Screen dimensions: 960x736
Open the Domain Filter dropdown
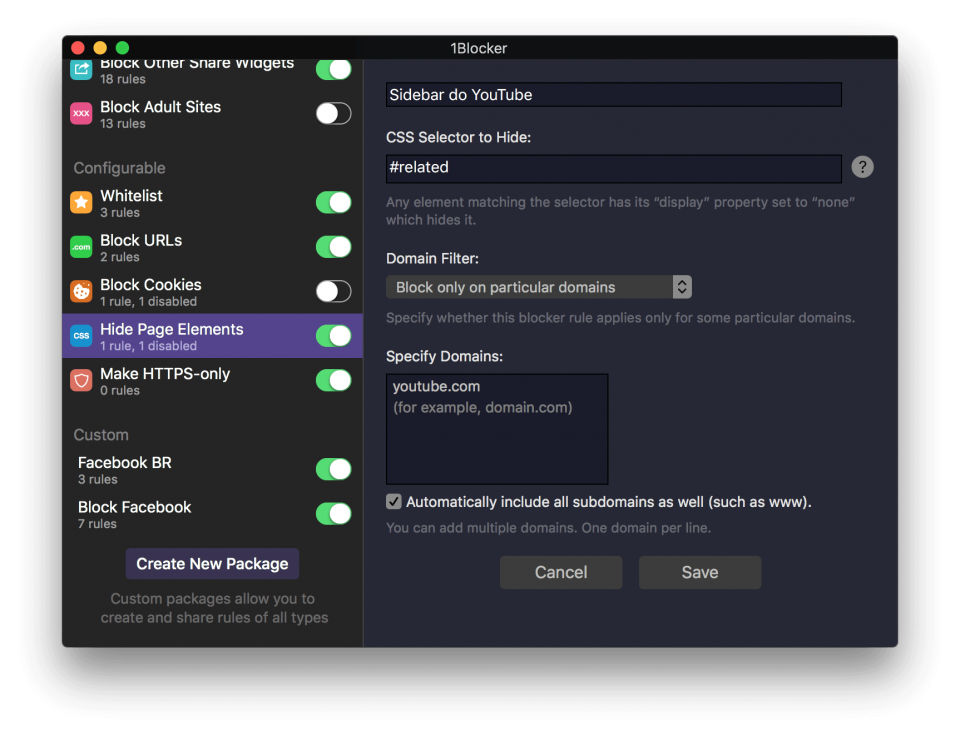(x=538, y=287)
